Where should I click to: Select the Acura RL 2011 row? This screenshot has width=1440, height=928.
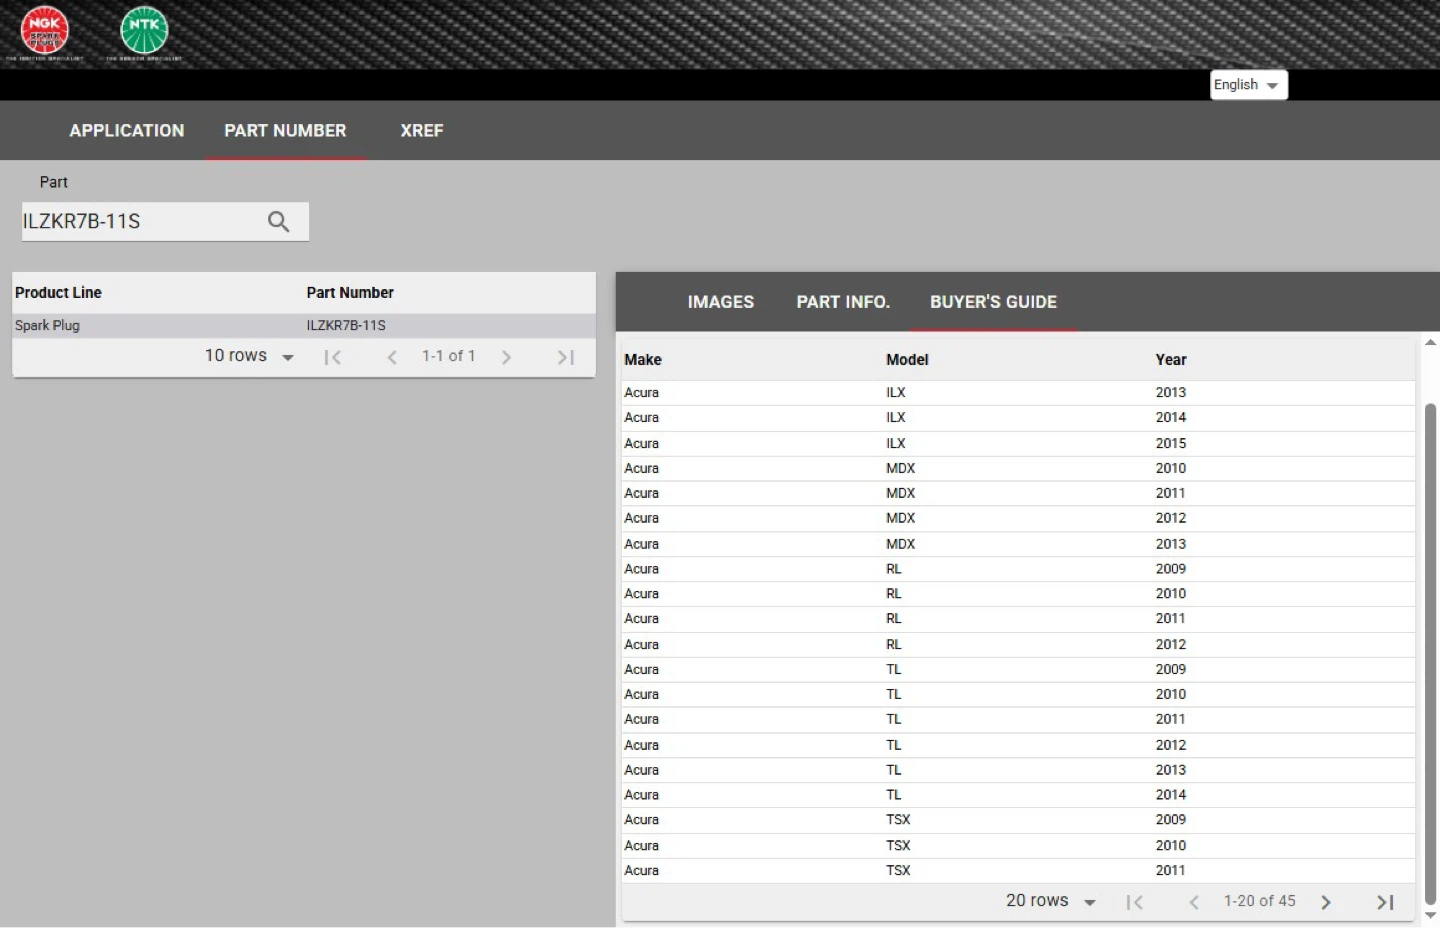tap(1018, 619)
